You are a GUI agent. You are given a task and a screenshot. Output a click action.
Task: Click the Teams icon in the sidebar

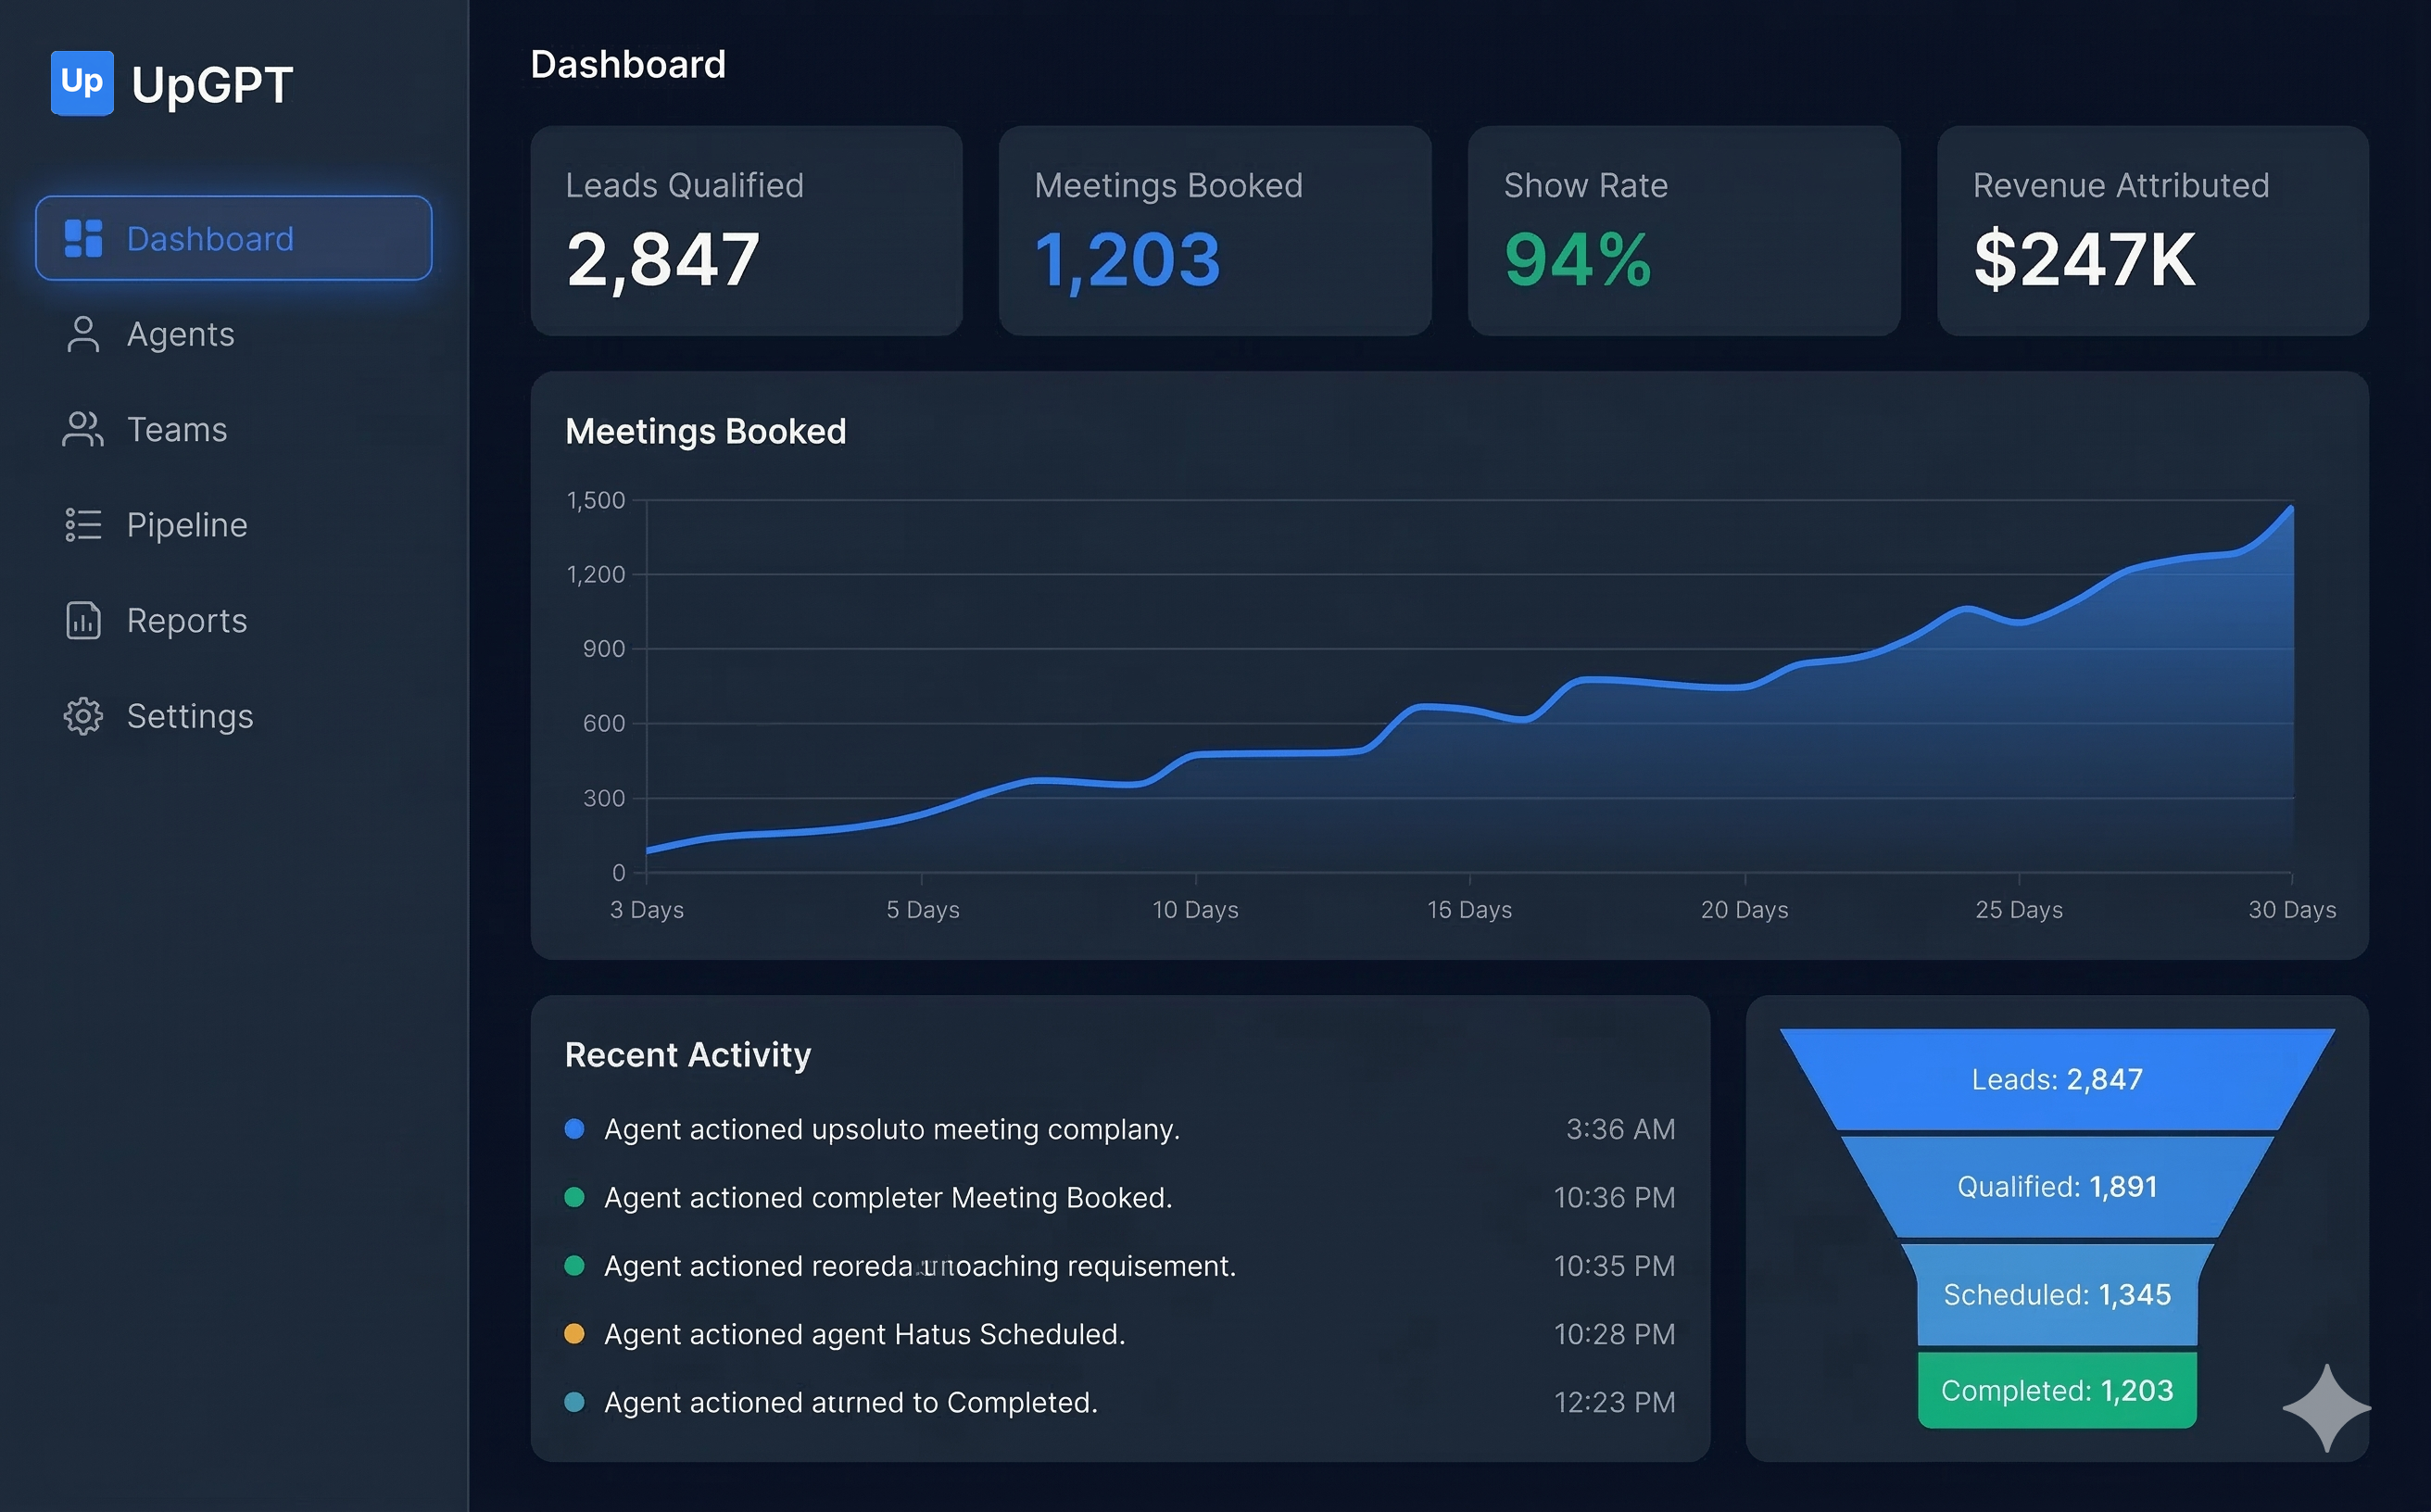tap(82, 429)
